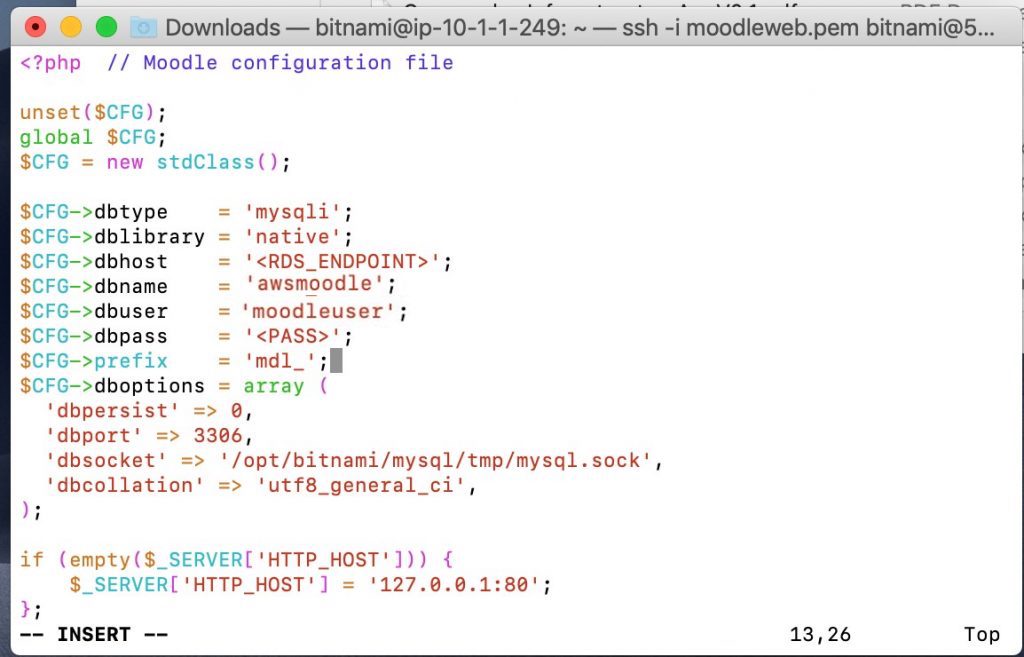The width and height of the screenshot is (1024, 657).
Task: Click the '// Moodle configuration file' comment
Action: point(280,63)
